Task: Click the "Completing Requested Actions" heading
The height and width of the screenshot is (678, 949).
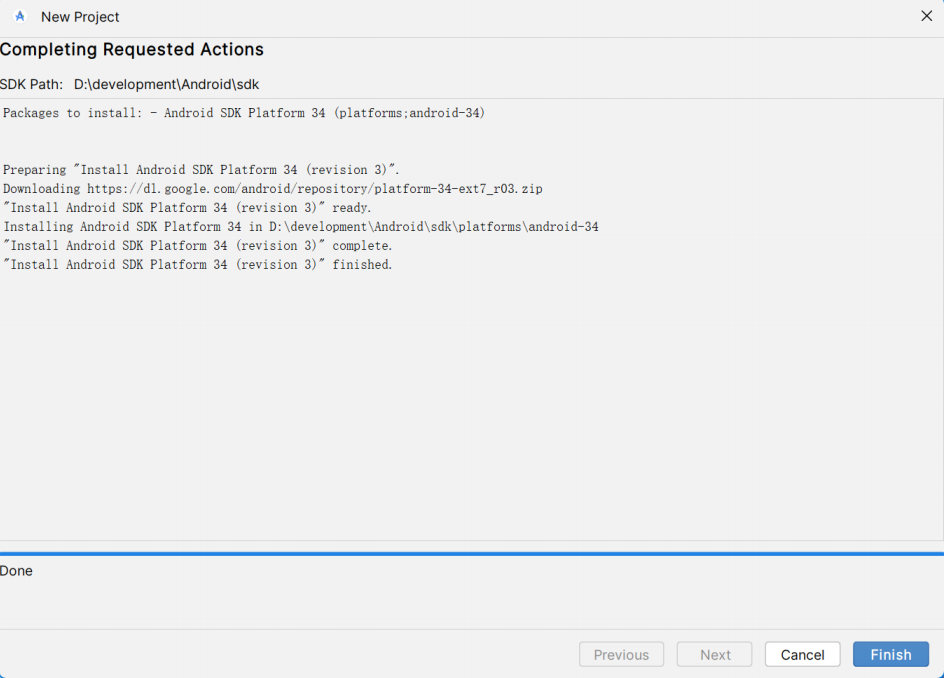Action: 132,50
